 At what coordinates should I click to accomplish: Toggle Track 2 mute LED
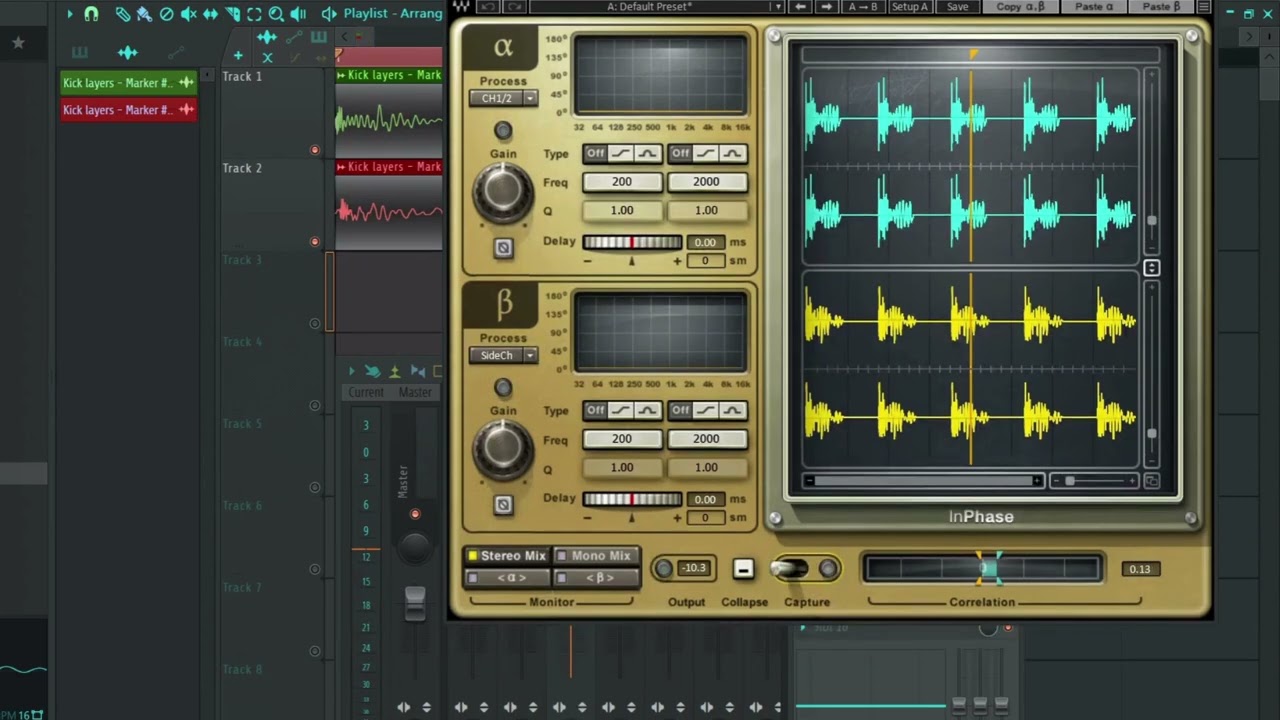coord(315,242)
